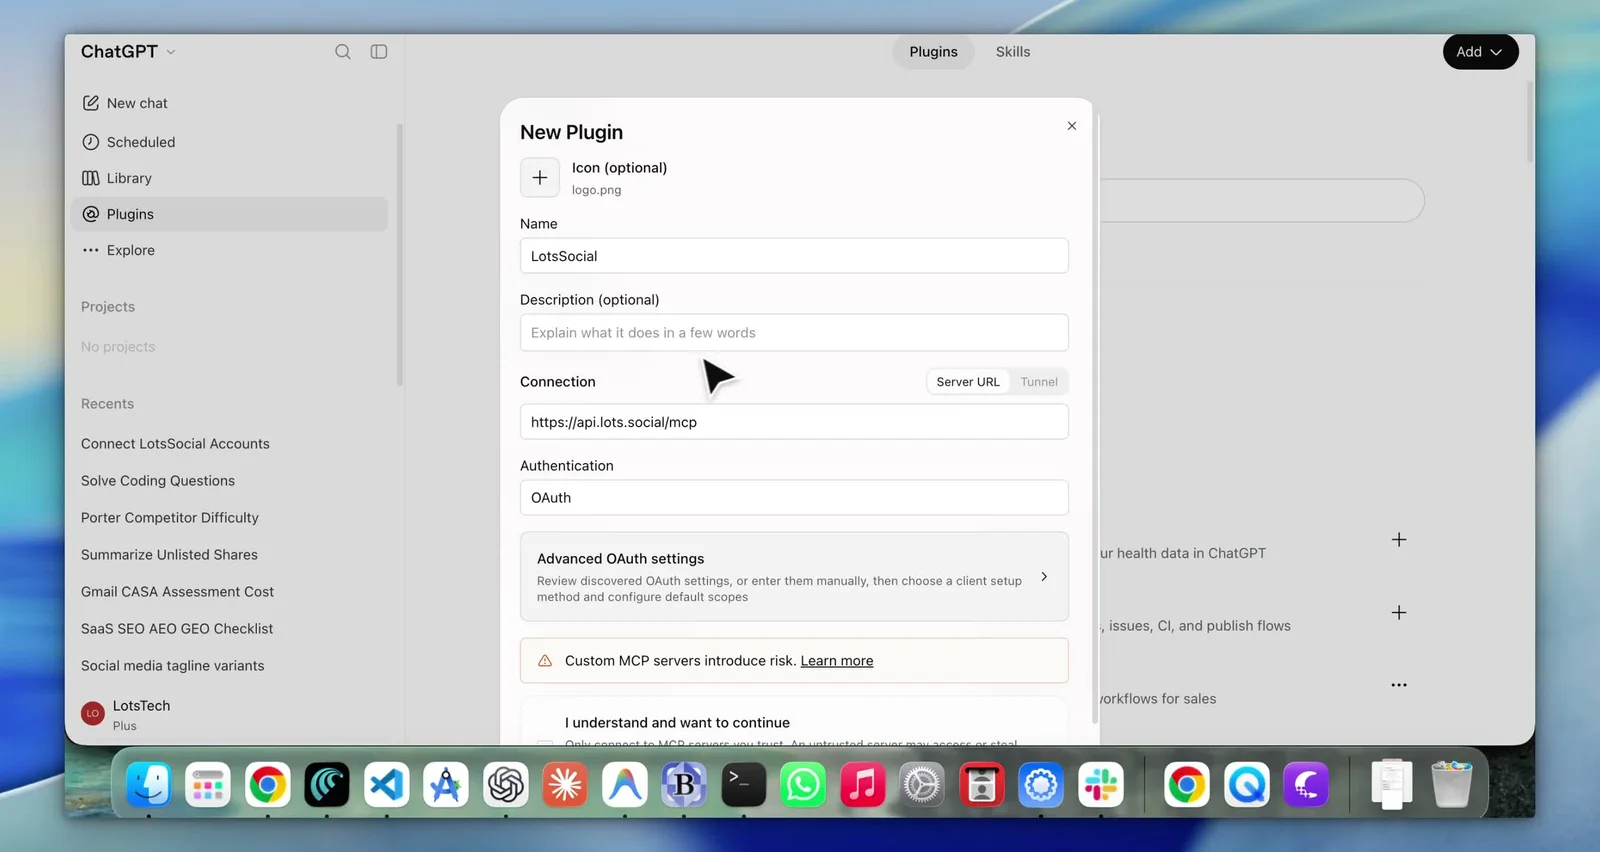Switch connection mode to Tunnel
The image size is (1600, 852).
[1039, 382]
